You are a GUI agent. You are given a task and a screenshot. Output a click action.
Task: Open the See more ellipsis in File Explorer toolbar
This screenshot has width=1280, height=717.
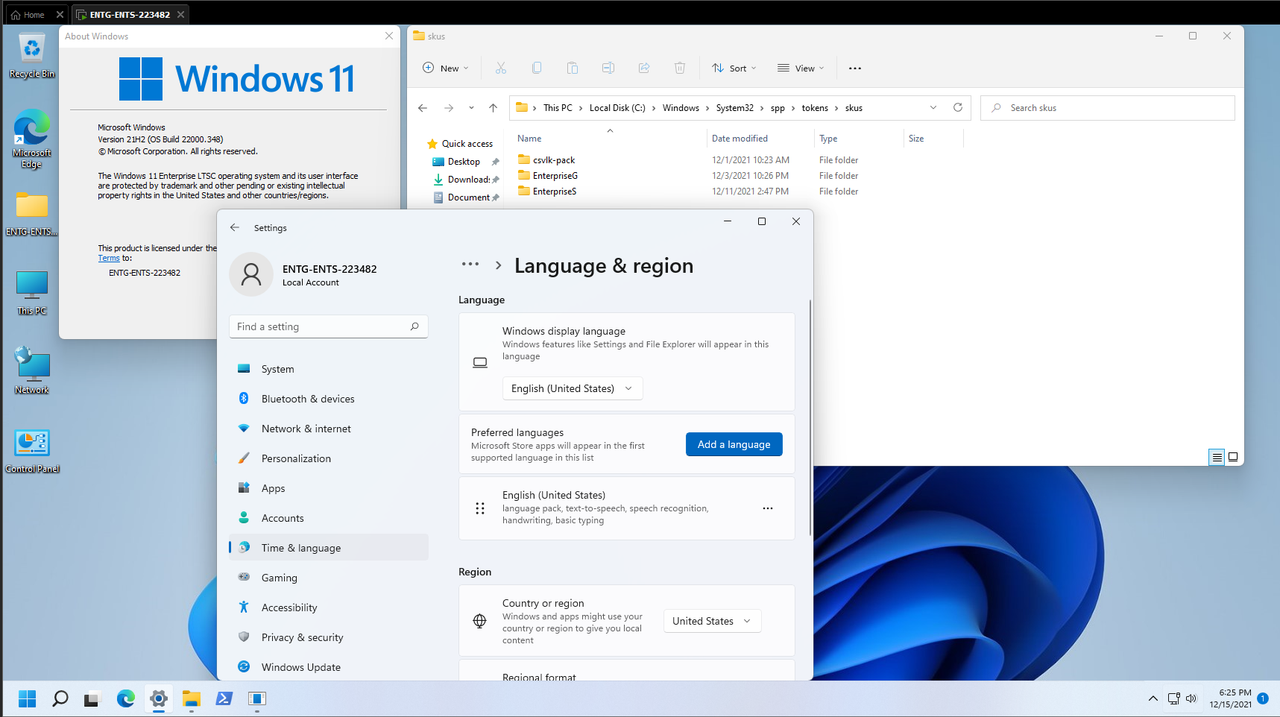coord(855,68)
